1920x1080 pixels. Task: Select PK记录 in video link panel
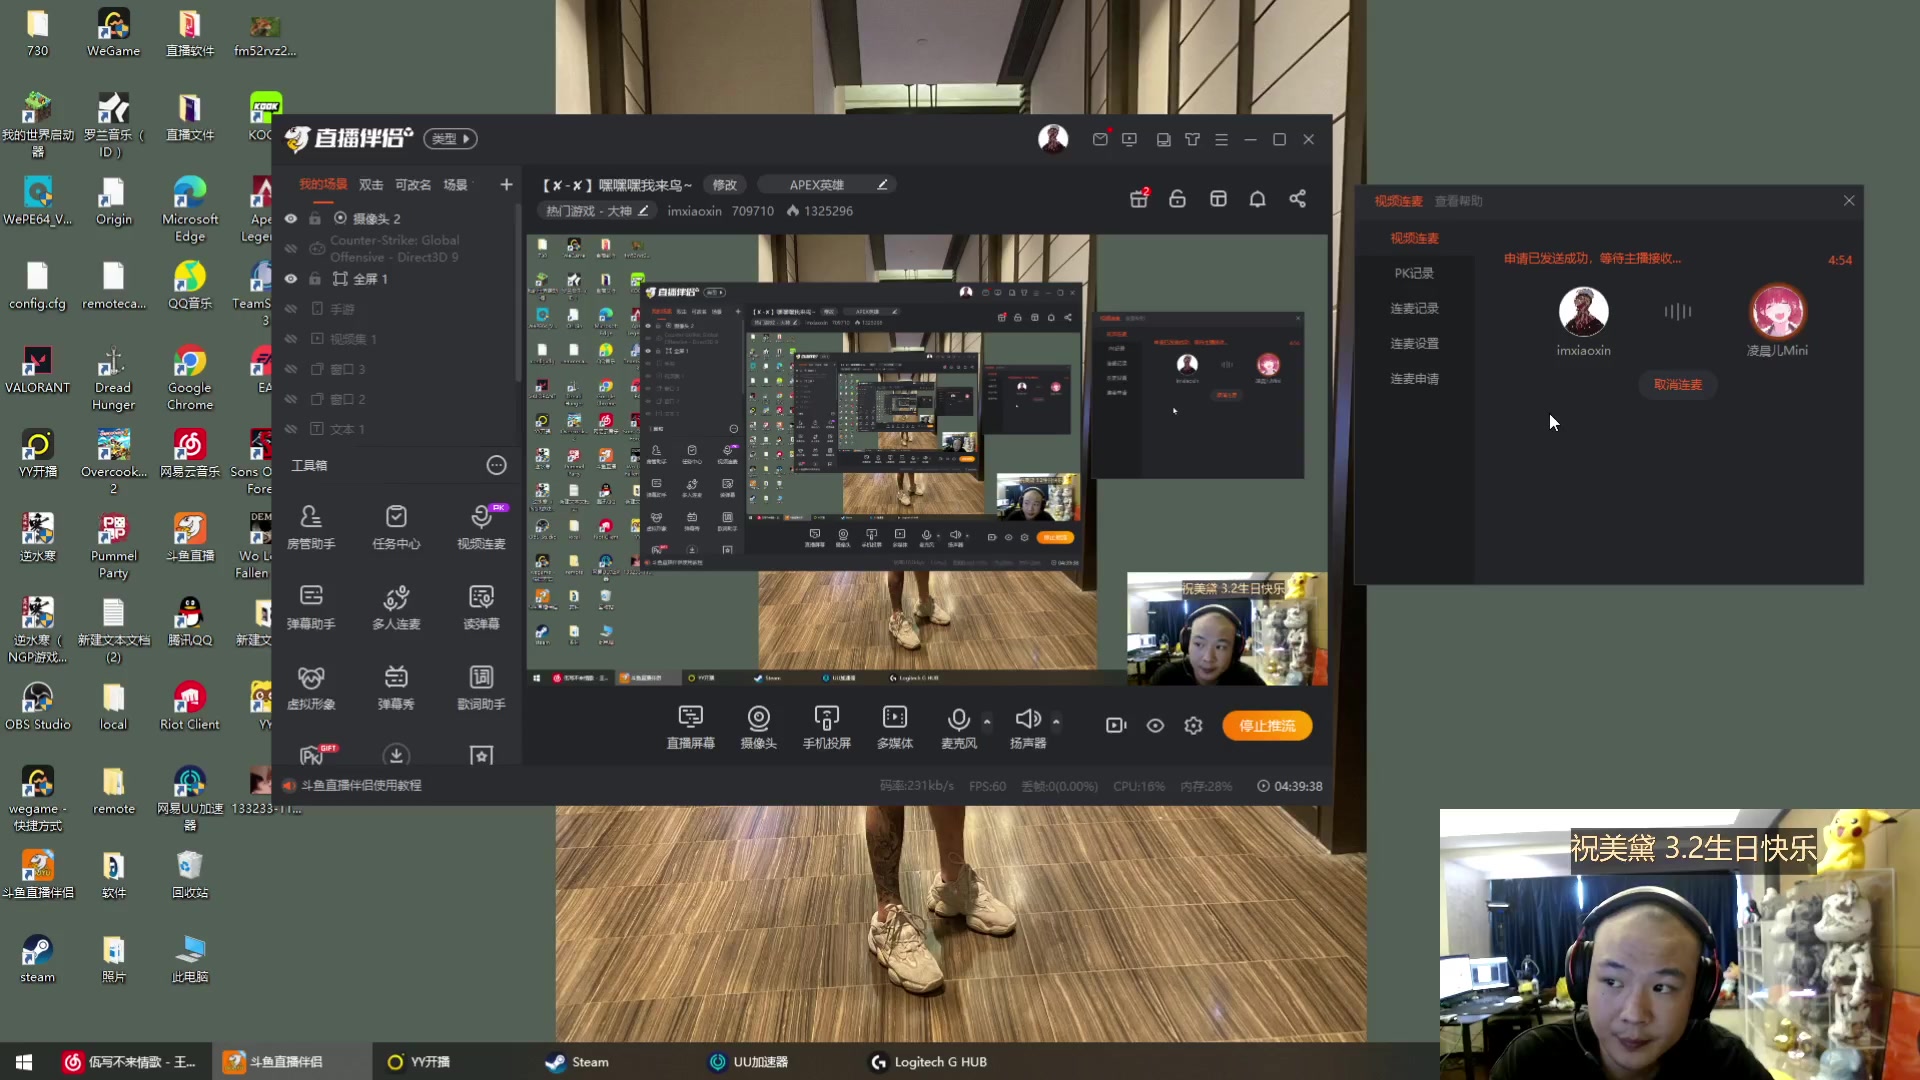click(1414, 273)
